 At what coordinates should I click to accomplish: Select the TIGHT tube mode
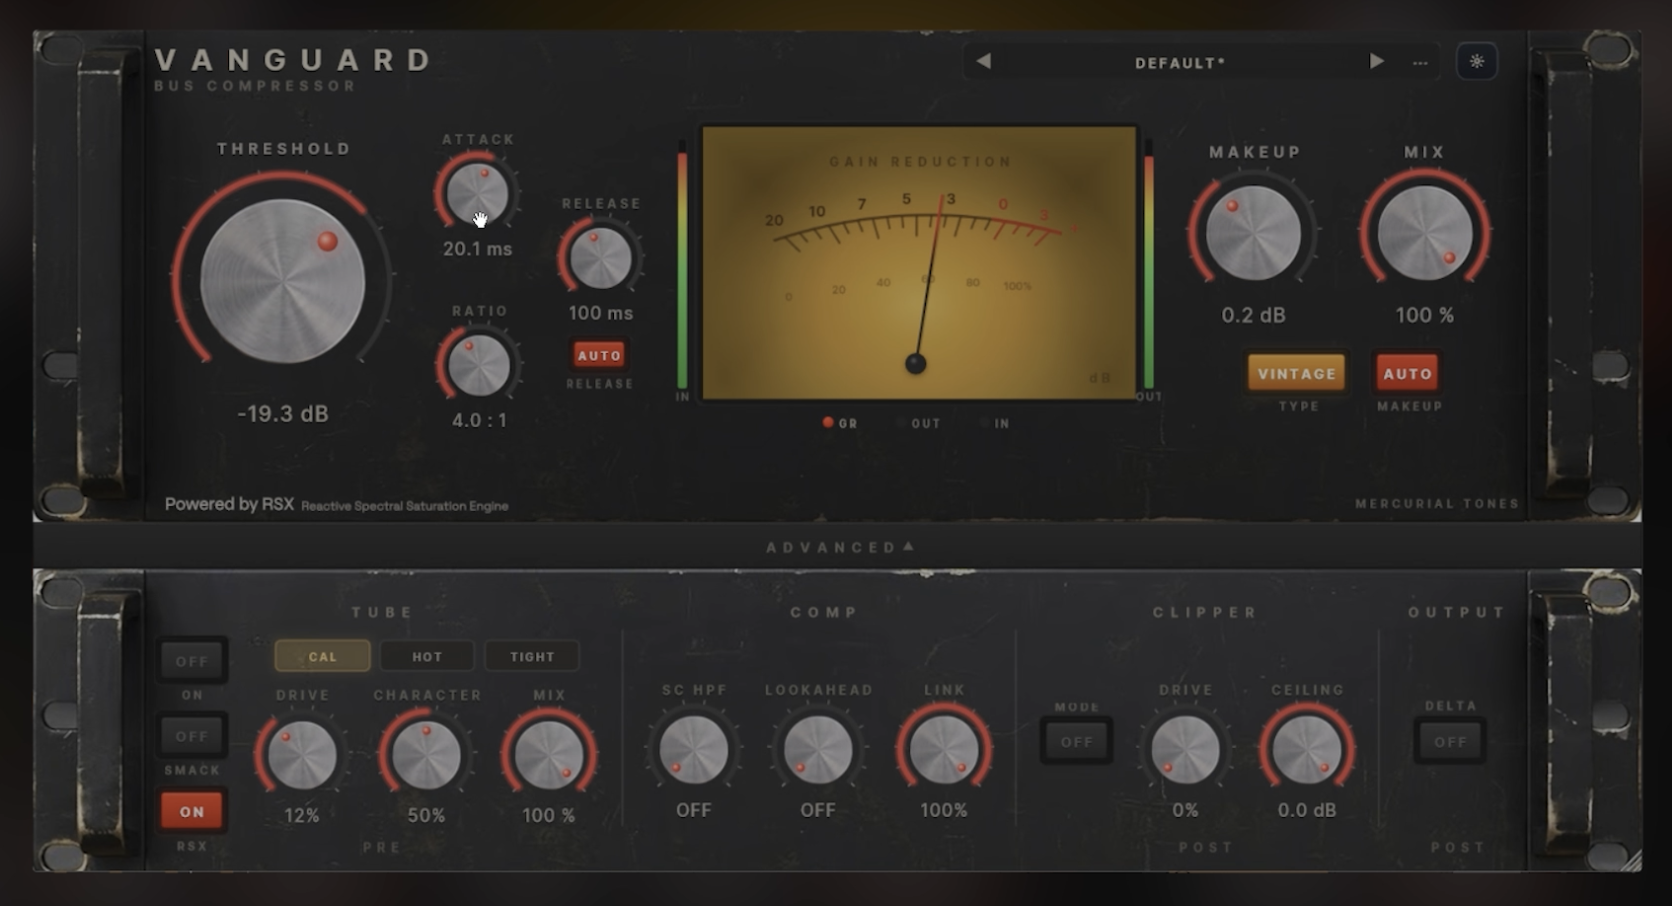(x=532, y=656)
